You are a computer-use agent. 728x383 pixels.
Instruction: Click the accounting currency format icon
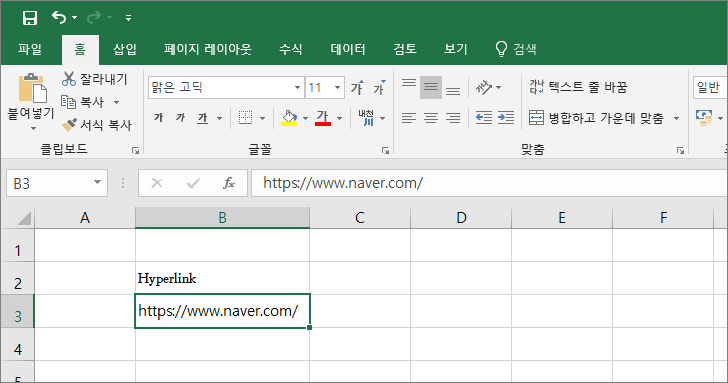(x=704, y=118)
